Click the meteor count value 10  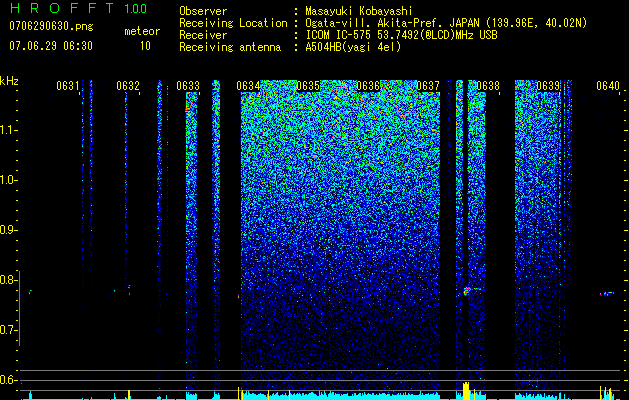pos(145,46)
